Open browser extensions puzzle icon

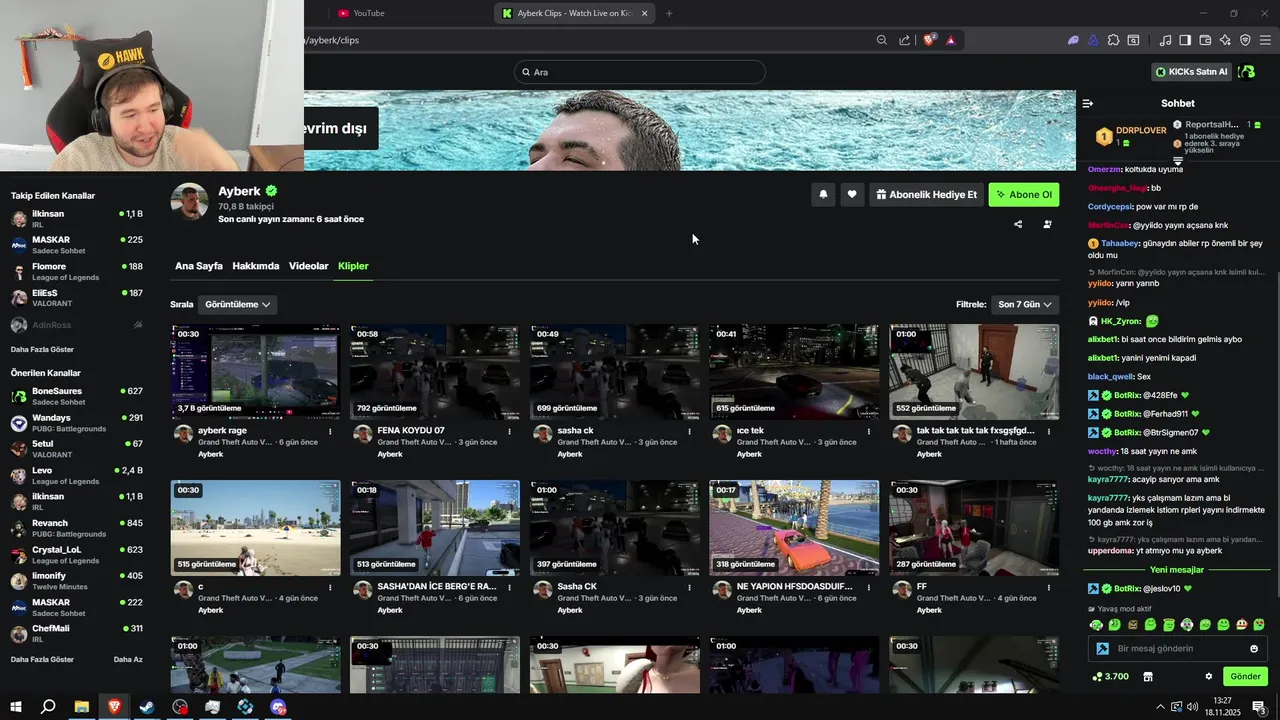click(1113, 40)
